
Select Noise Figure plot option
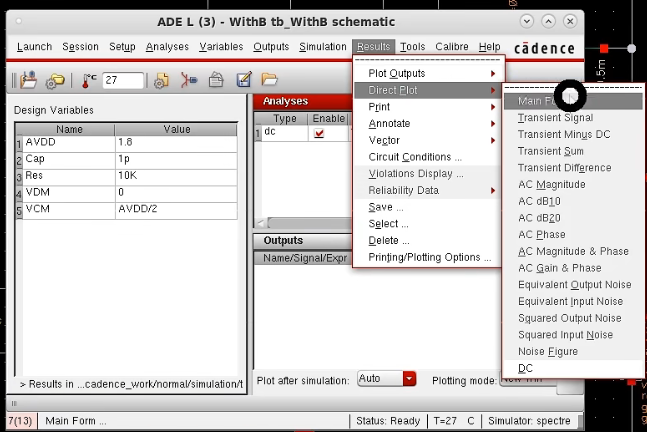click(547, 352)
